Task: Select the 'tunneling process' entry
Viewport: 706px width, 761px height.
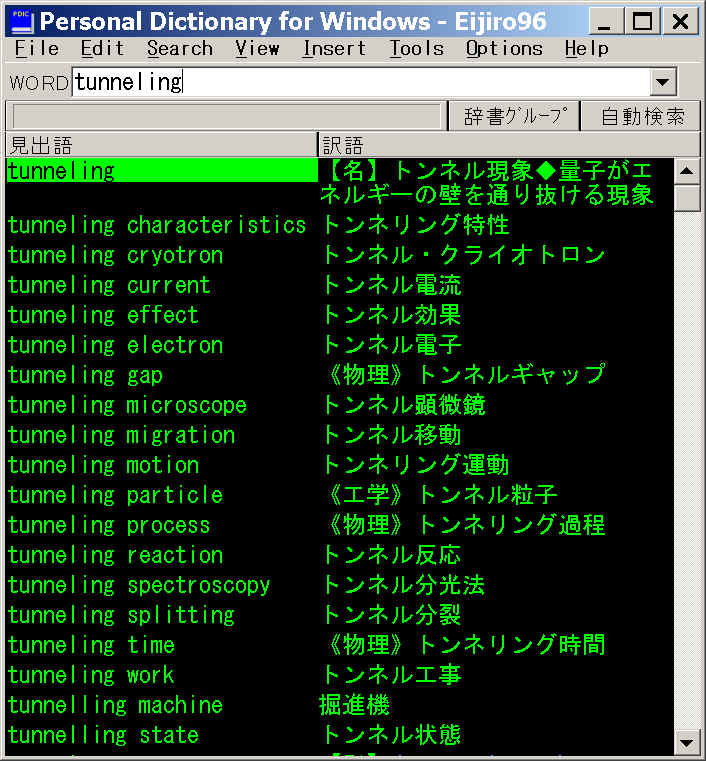Action: (x=109, y=526)
